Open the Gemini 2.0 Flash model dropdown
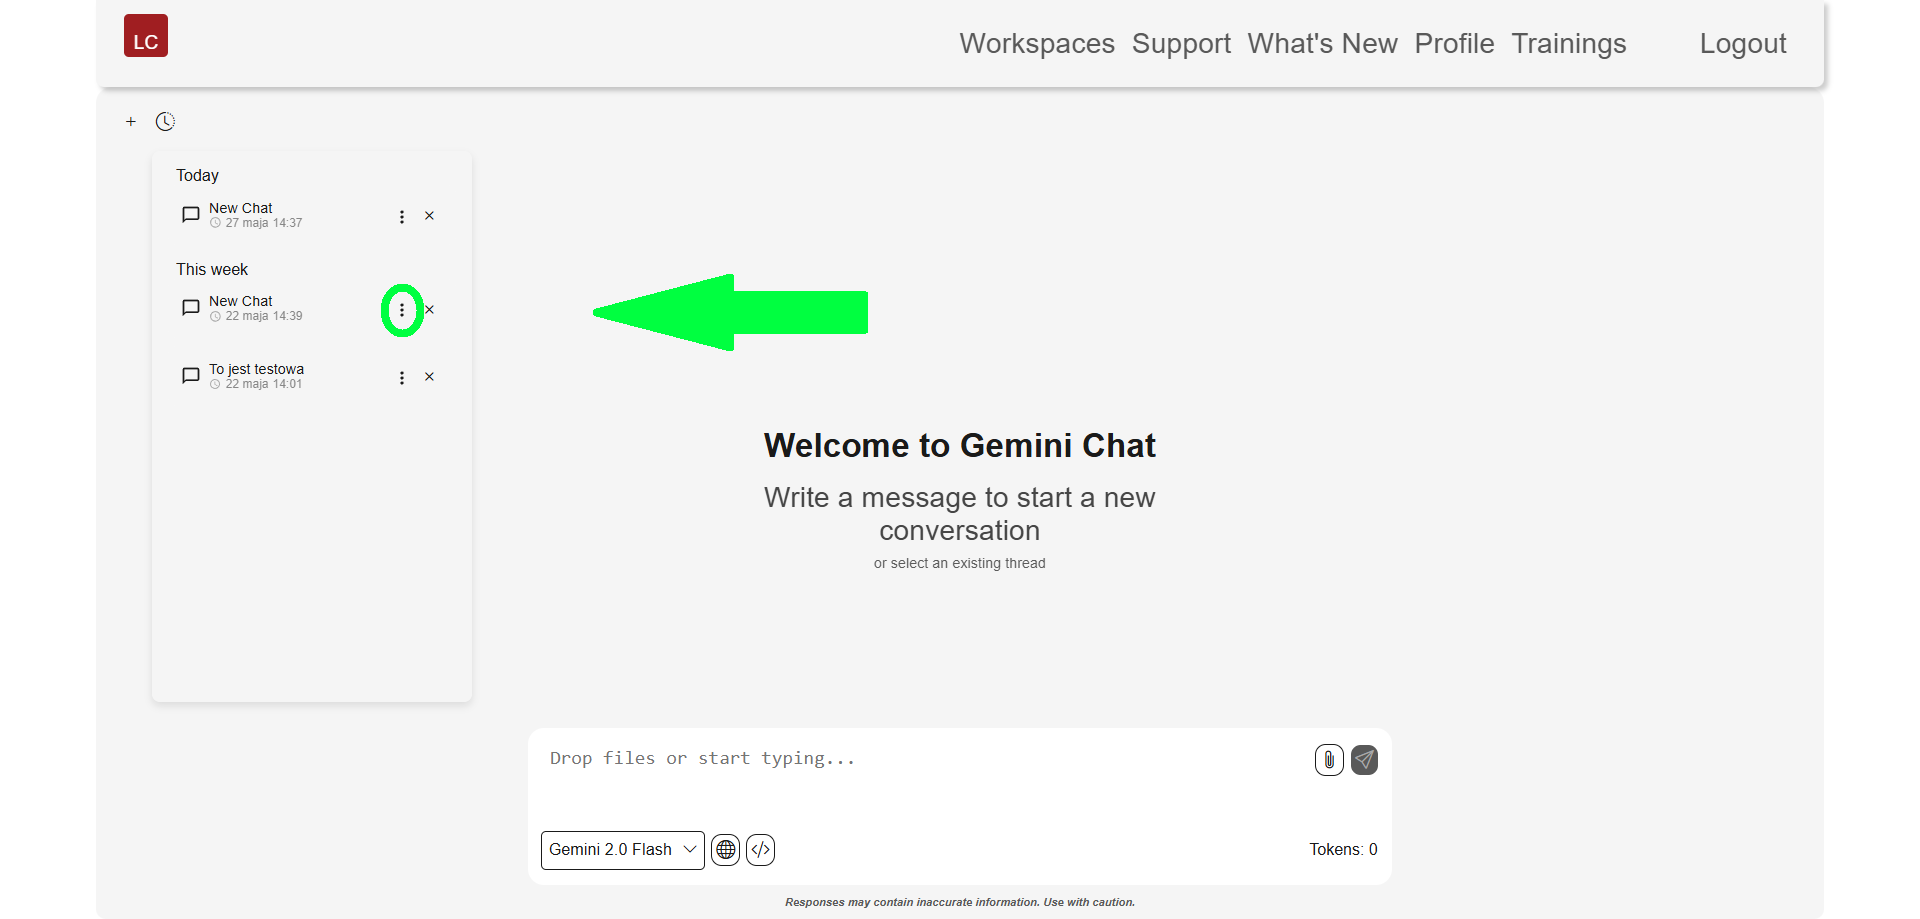 coord(623,850)
